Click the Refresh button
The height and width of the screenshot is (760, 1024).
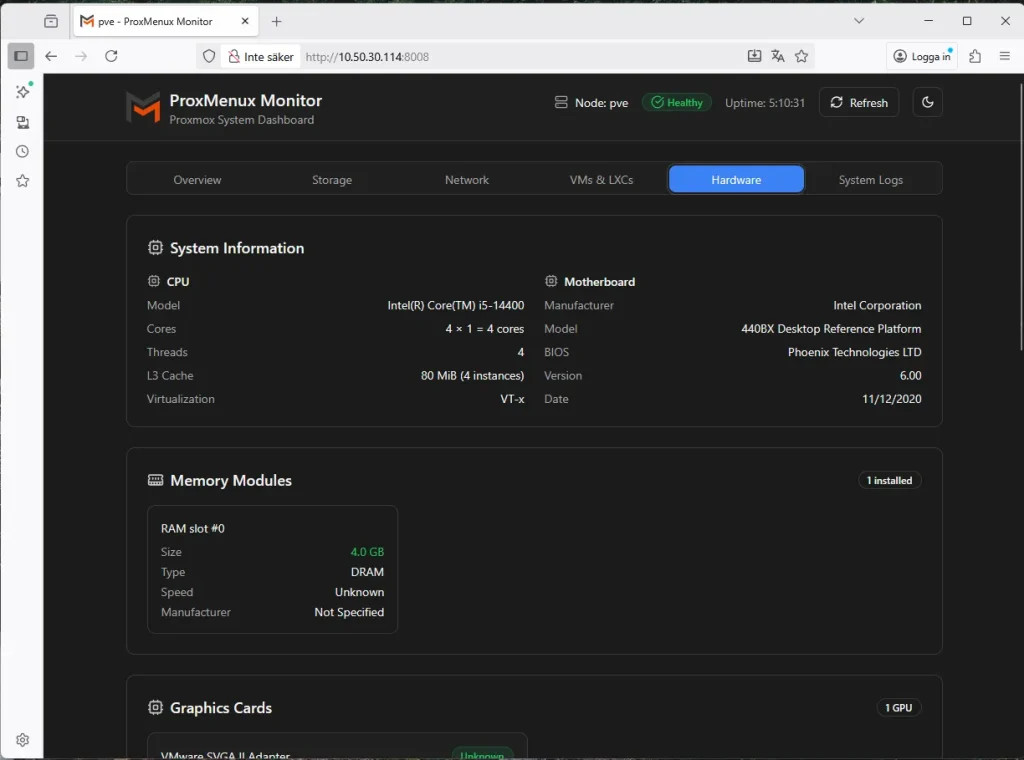pyautogui.click(x=859, y=102)
